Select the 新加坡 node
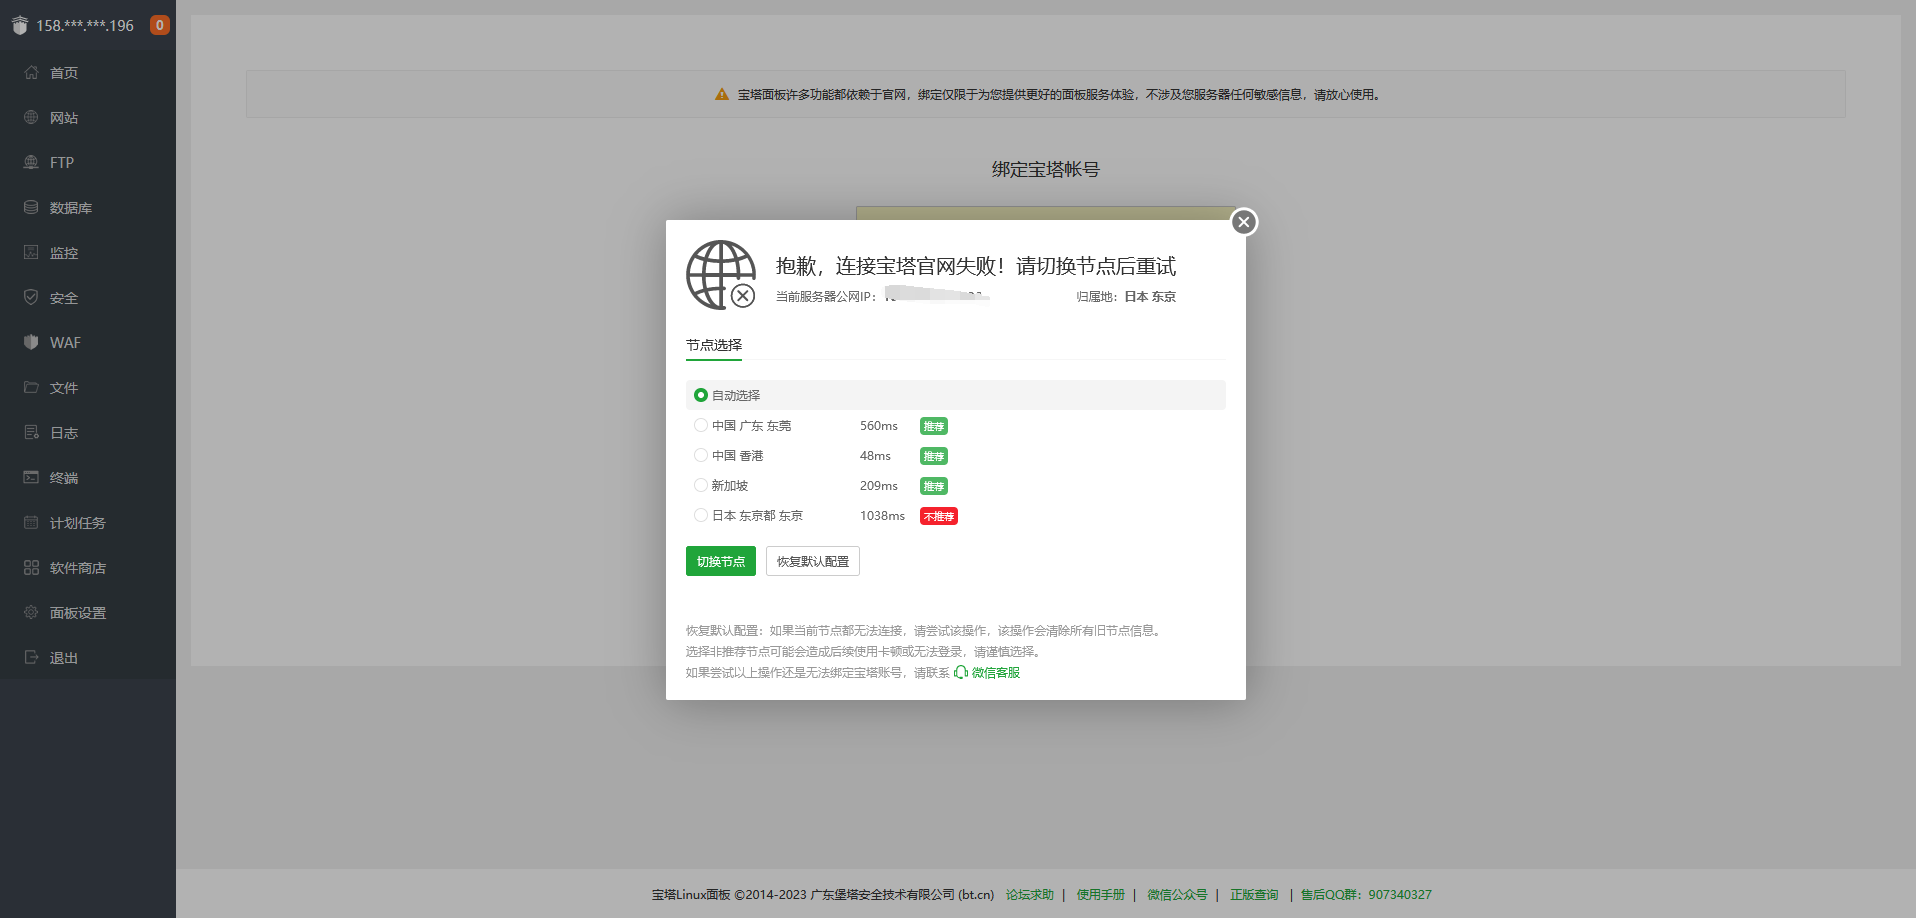 tap(701, 485)
